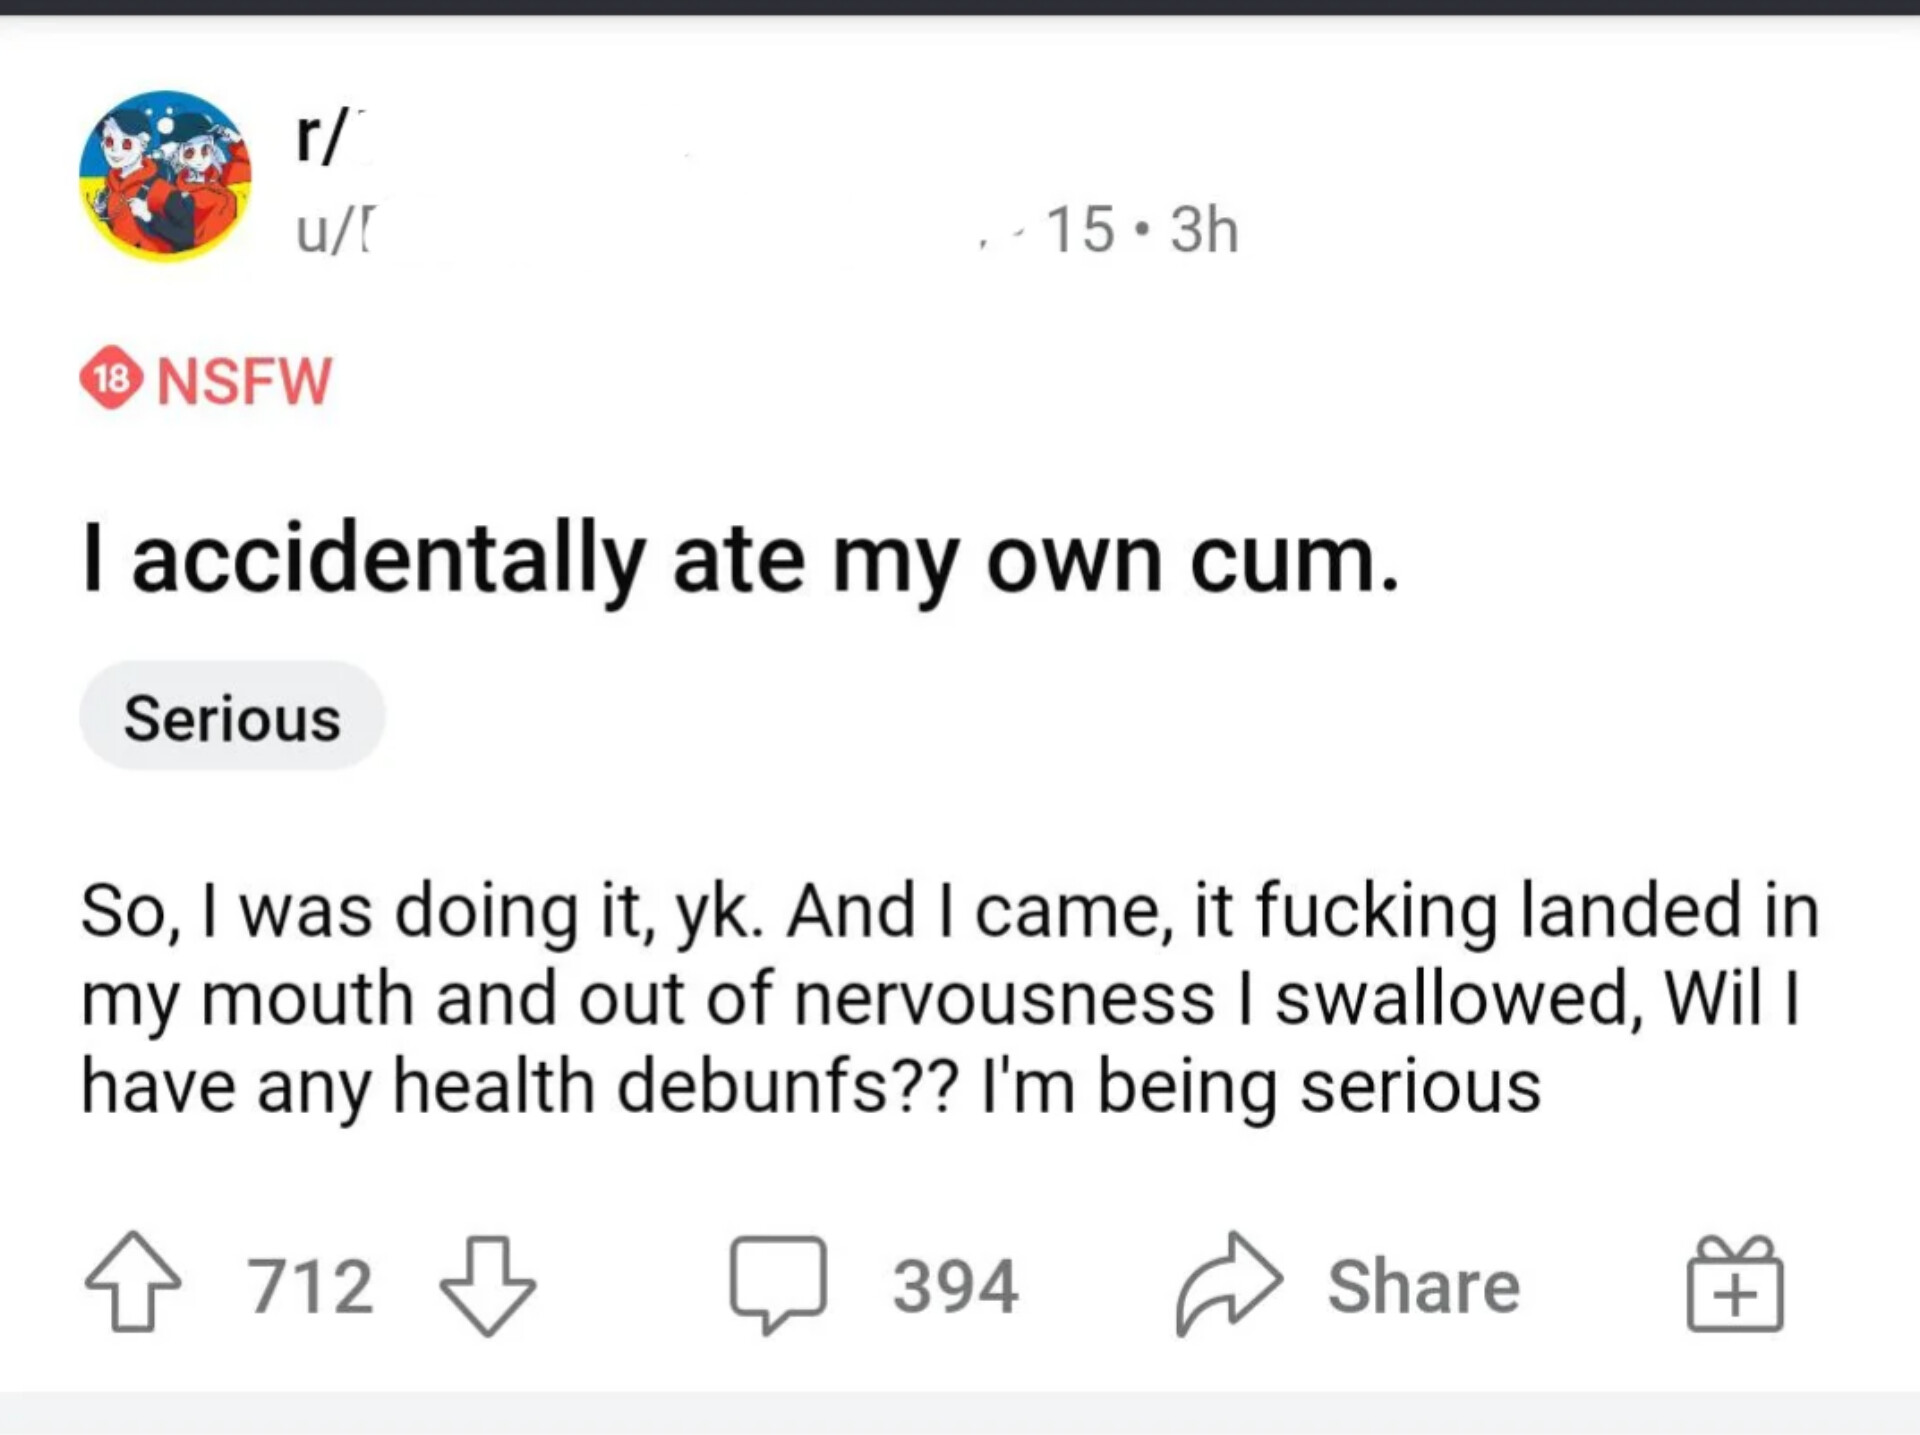This screenshot has height=1435, width=1920.
Task: Click the share arrow icon
Action: click(1228, 1283)
